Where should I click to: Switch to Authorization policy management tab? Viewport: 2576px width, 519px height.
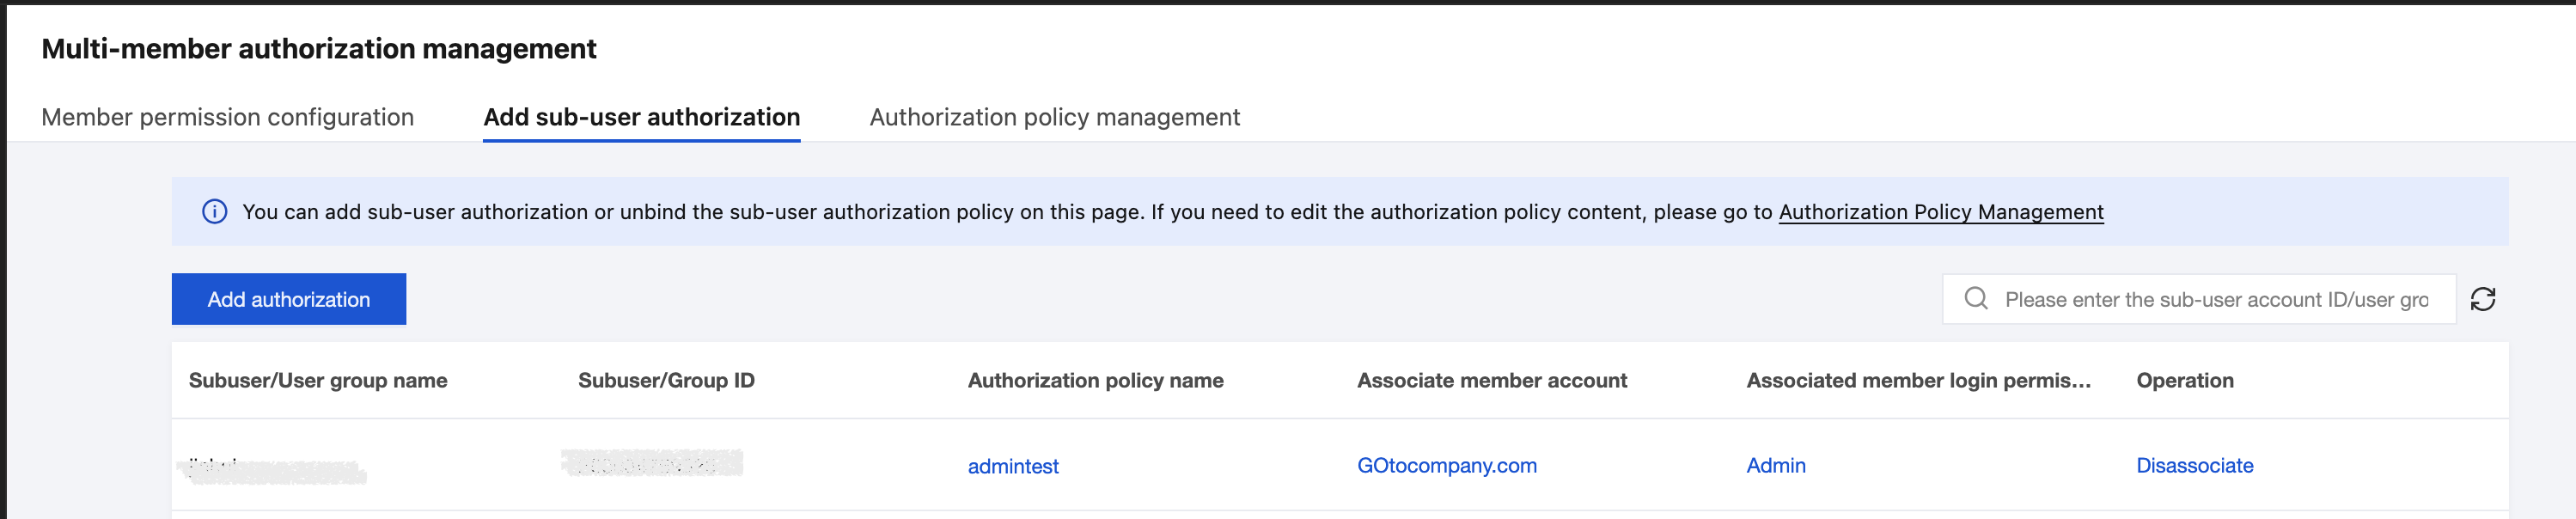pyautogui.click(x=1054, y=117)
